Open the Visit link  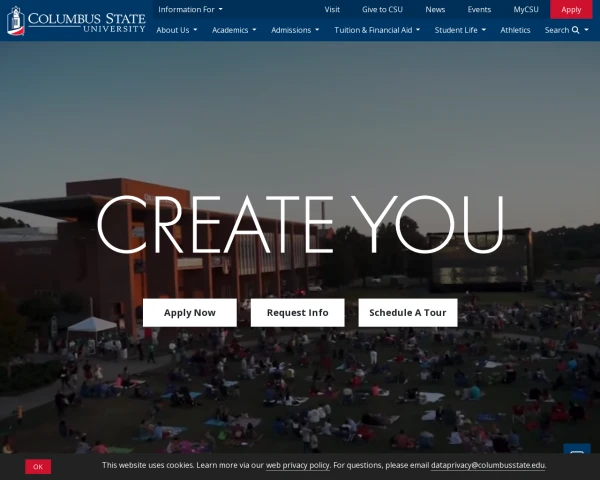coord(332,10)
